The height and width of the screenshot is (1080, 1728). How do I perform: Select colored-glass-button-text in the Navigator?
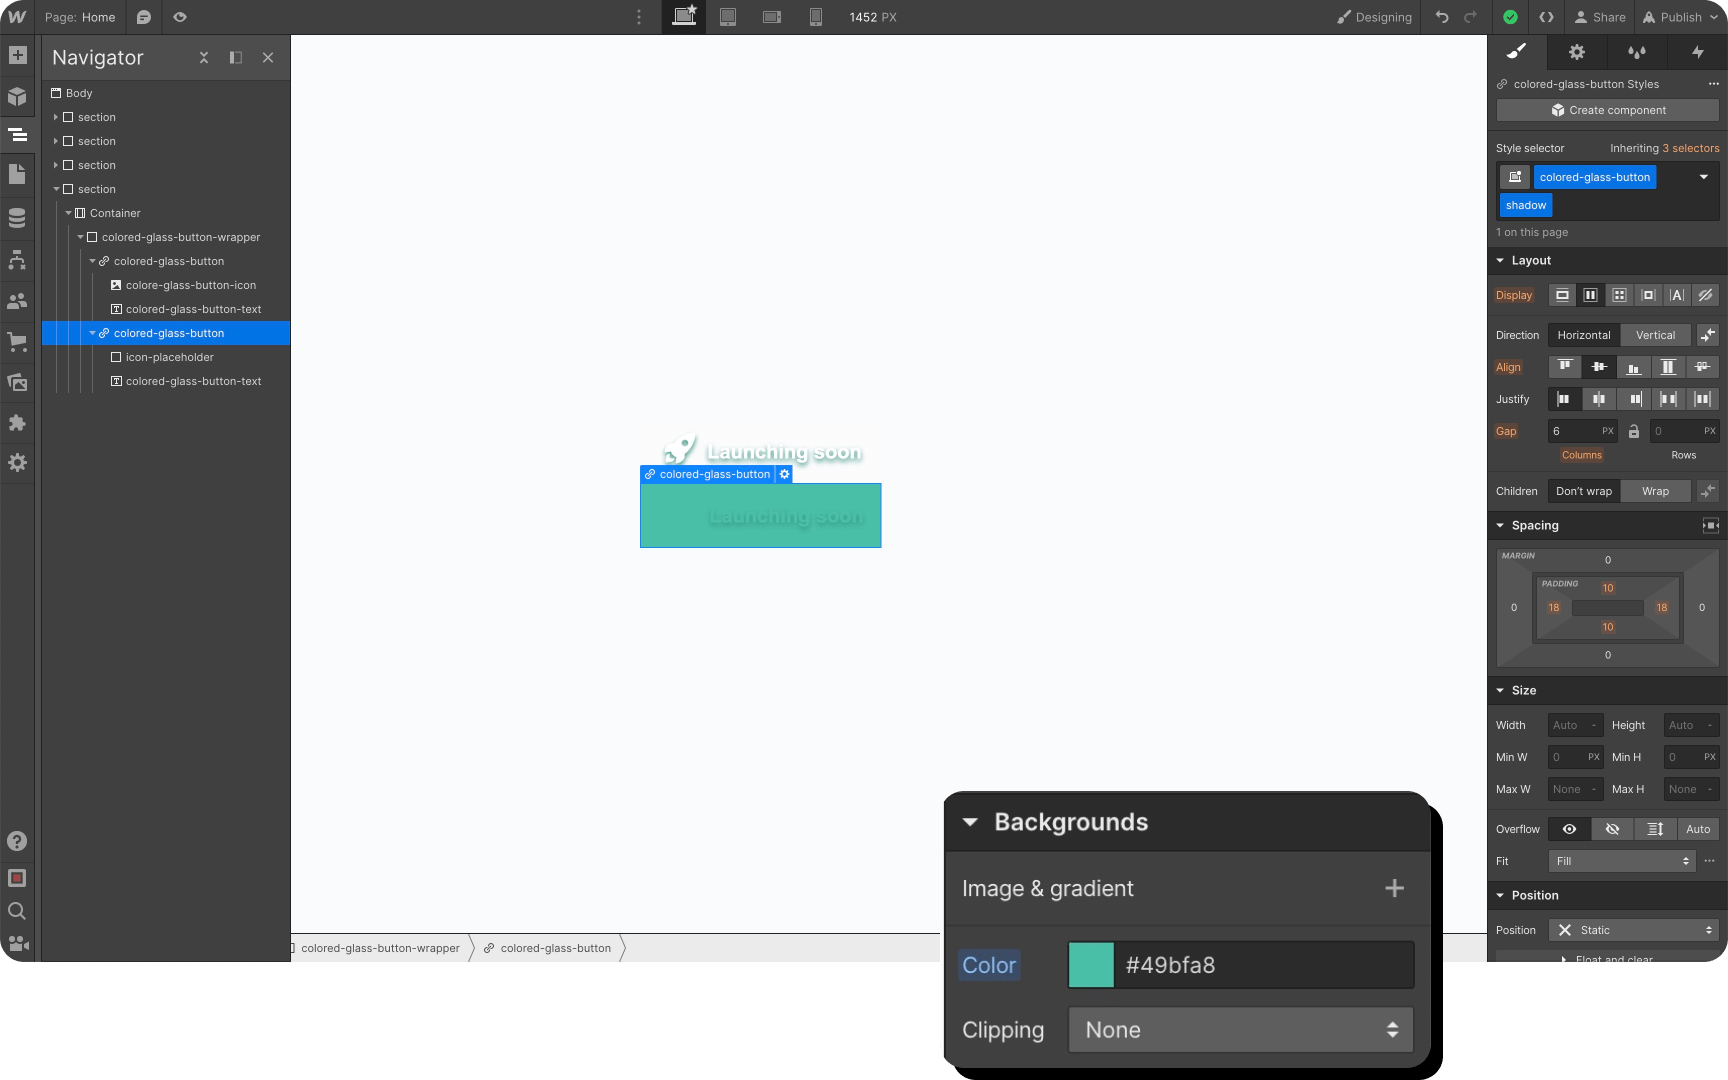click(193, 309)
